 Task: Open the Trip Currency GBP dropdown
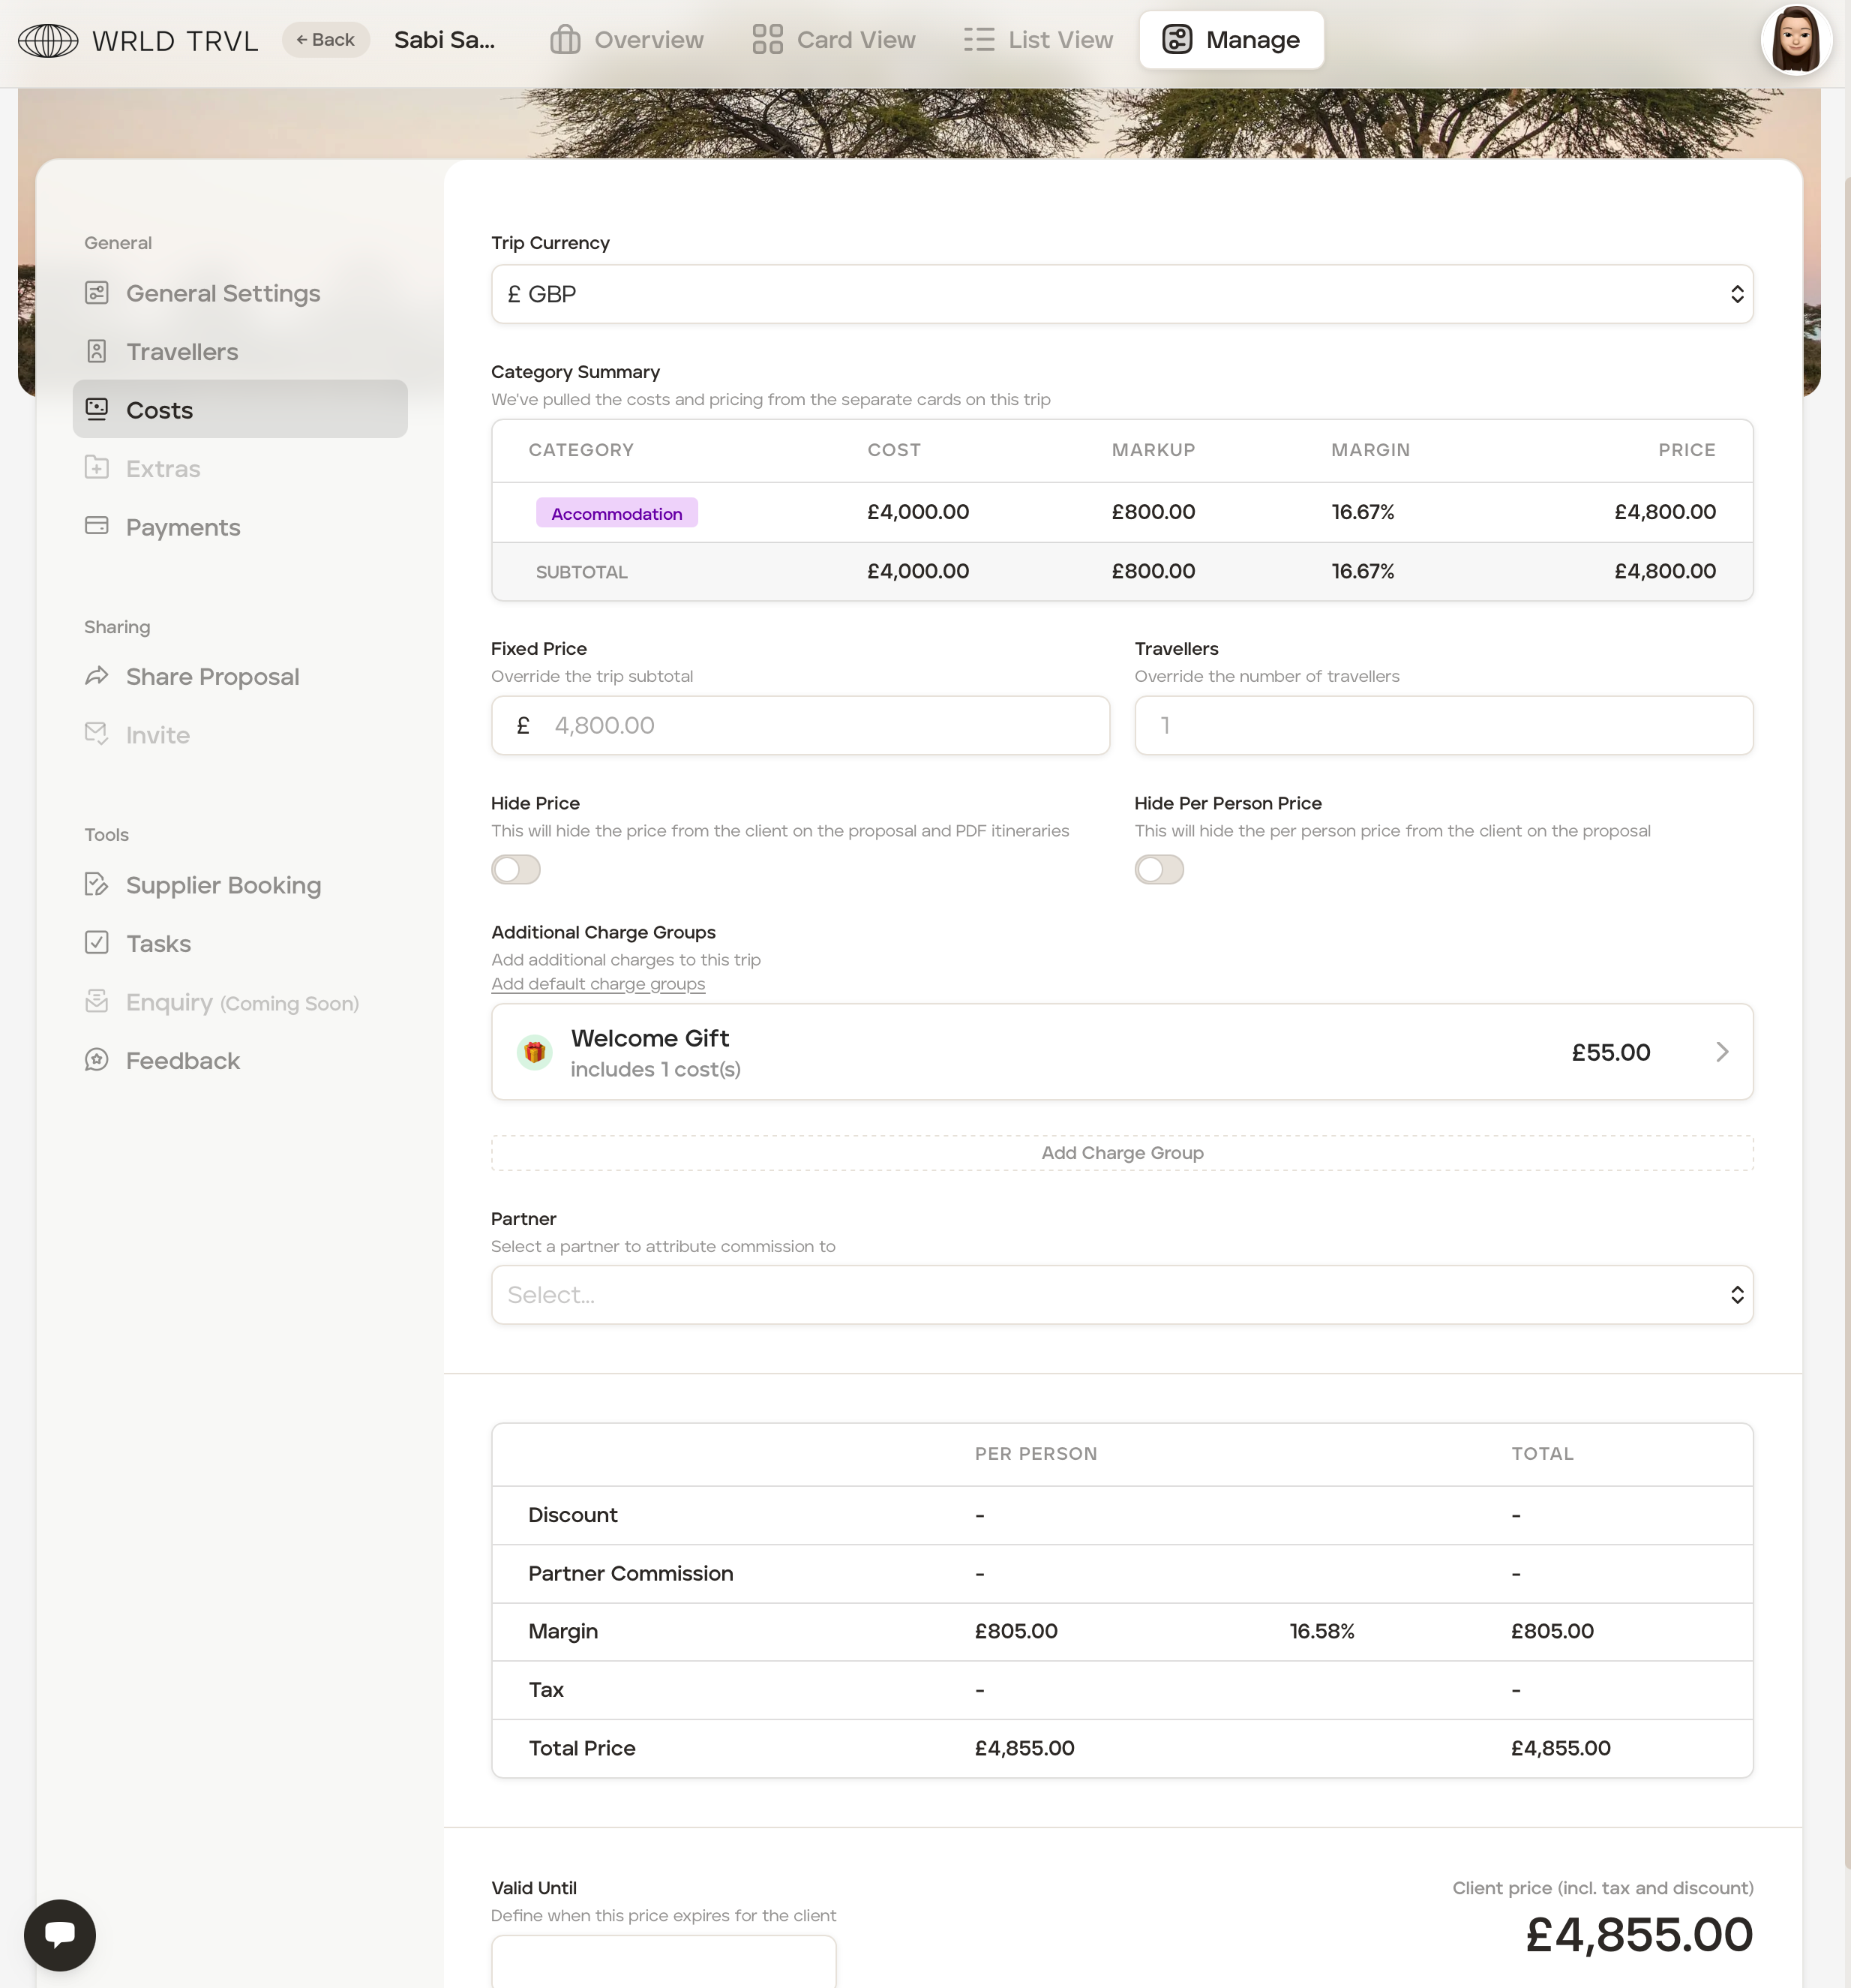point(1121,294)
